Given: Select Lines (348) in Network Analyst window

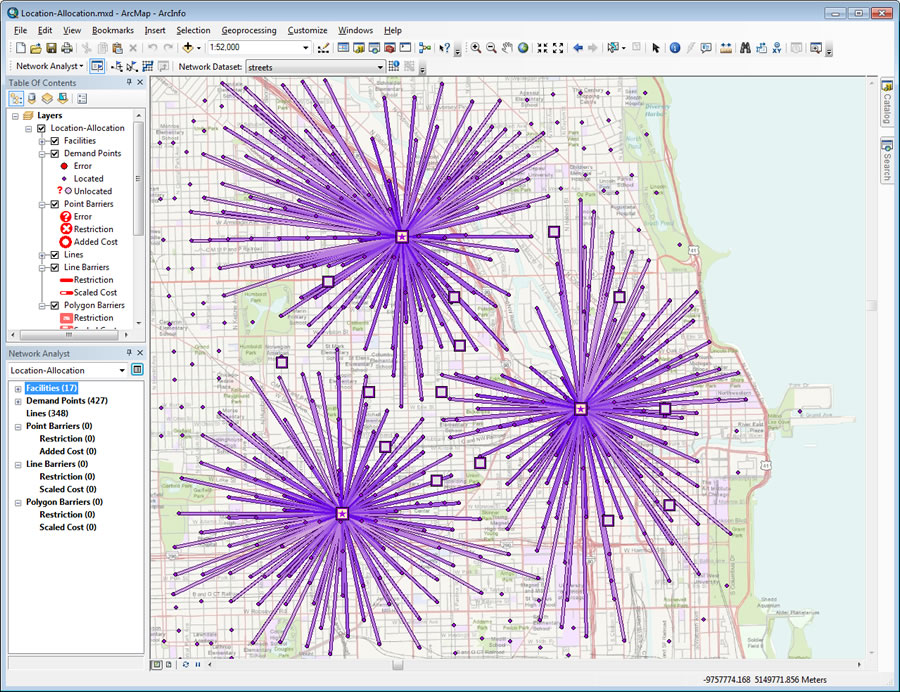Looking at the screenshot, I should 46,413.
